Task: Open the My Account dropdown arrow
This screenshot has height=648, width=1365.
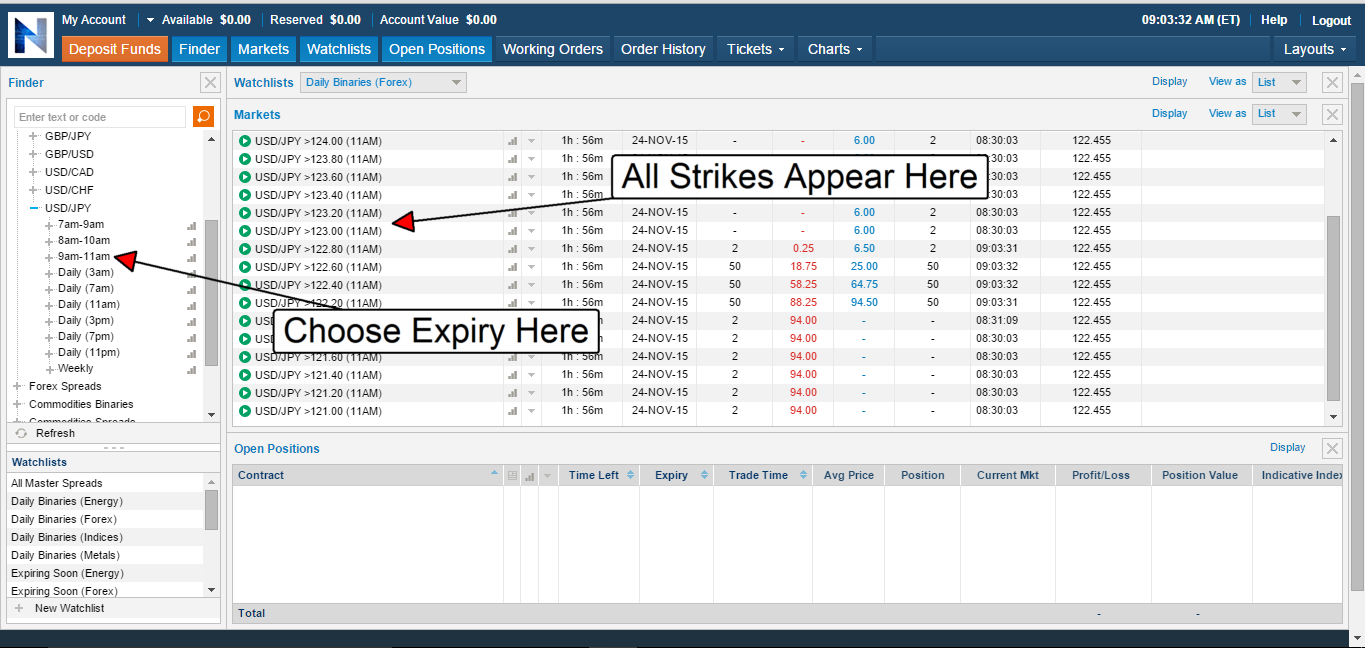Action: point(149,20)
